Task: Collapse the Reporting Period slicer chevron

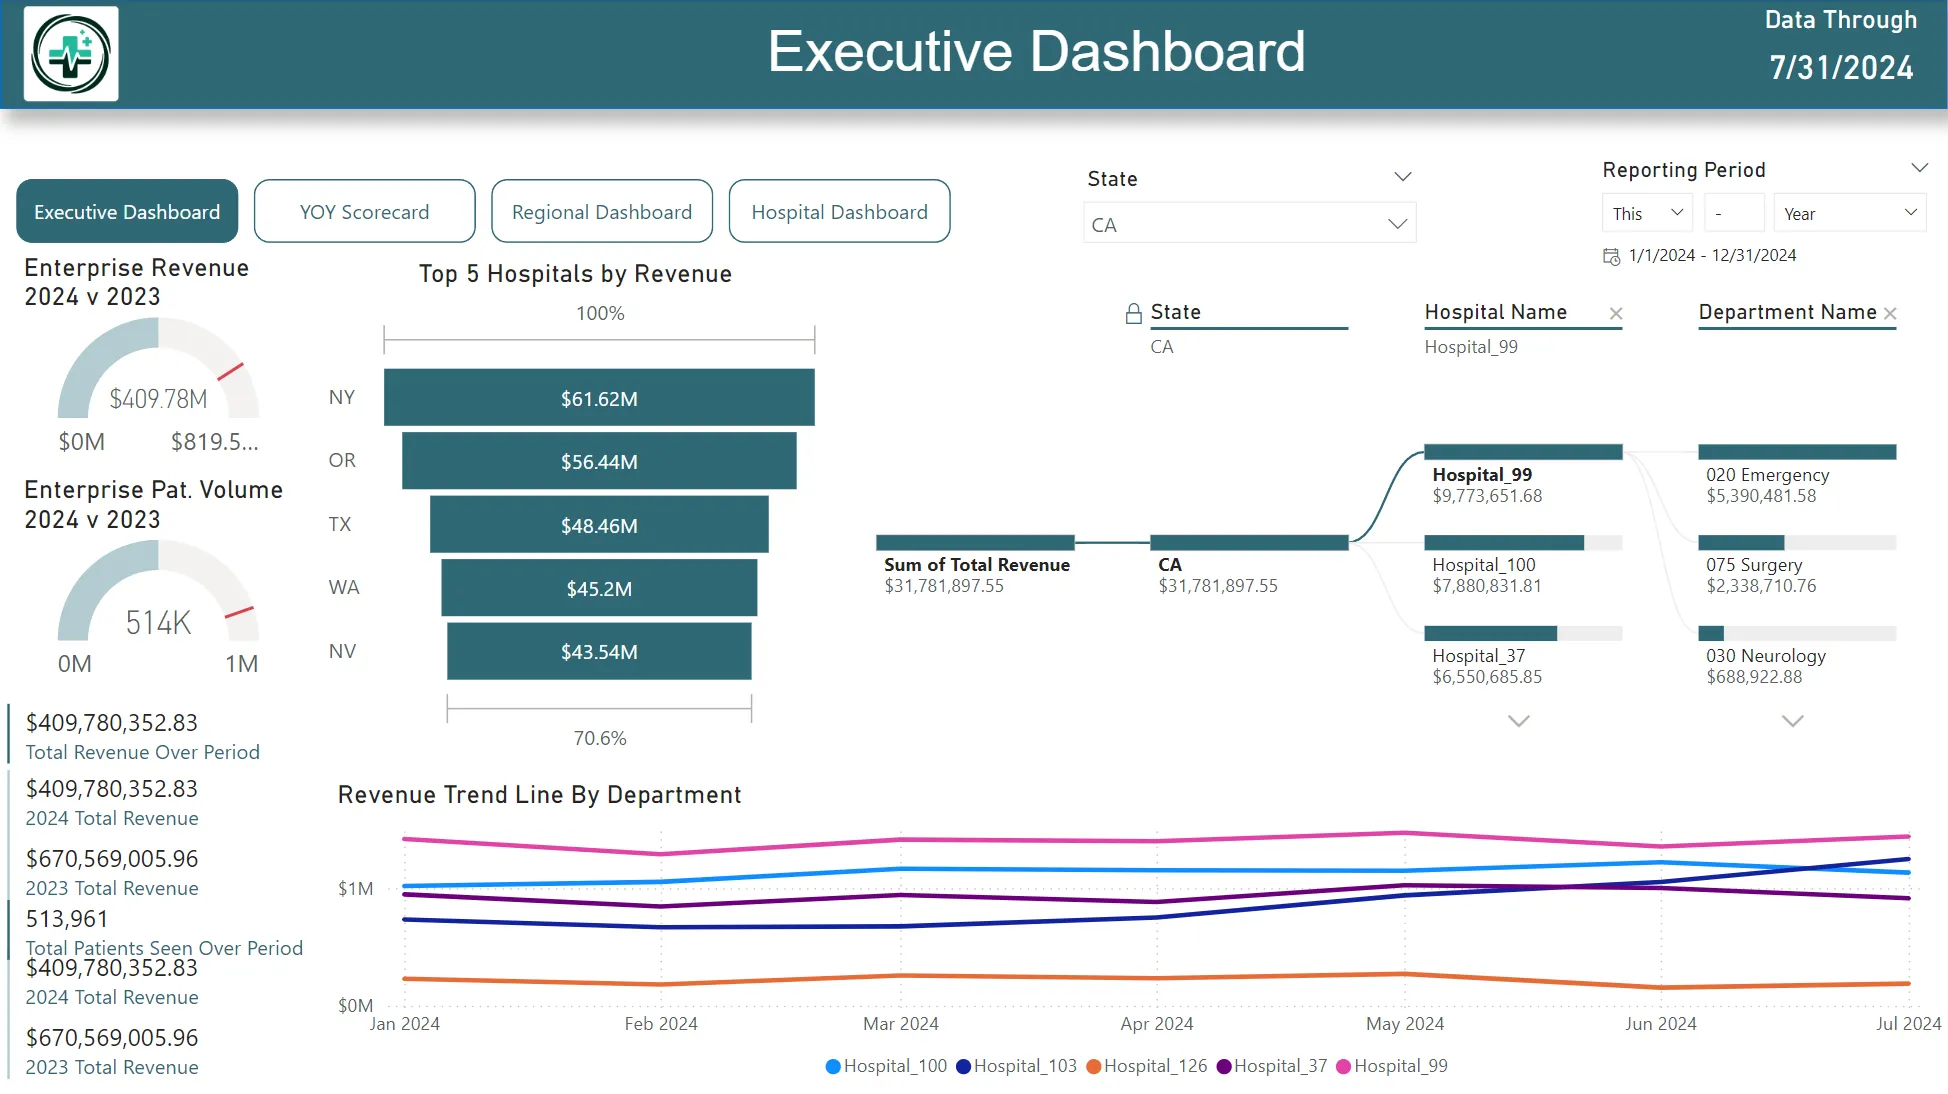Action: [x=1918, y=168]
